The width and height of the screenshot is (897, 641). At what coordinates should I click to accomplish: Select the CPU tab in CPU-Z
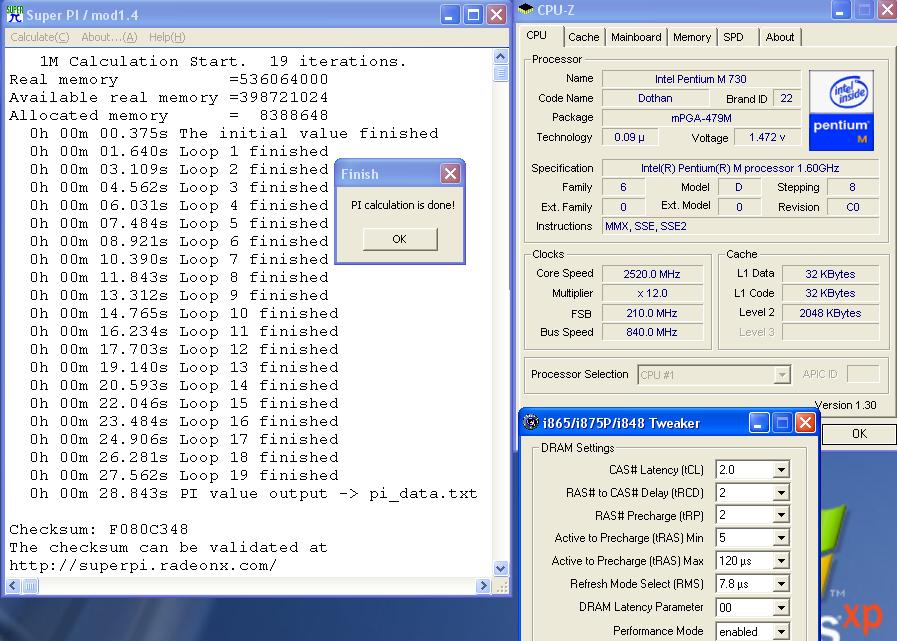[x=537, y=35]
